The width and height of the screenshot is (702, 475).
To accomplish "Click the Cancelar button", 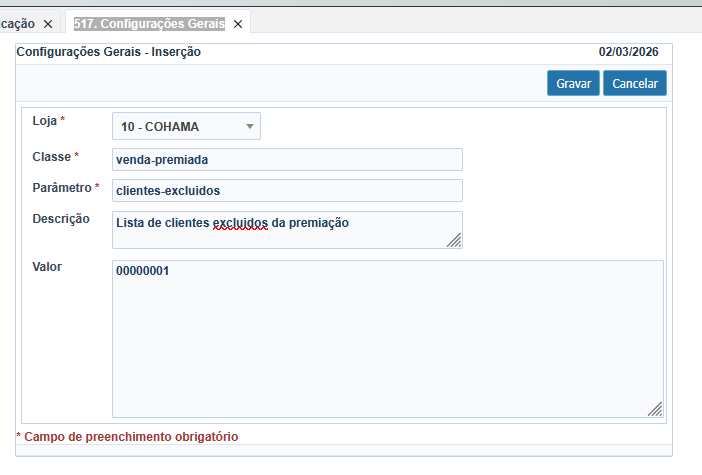I will (x=634, y=84).
